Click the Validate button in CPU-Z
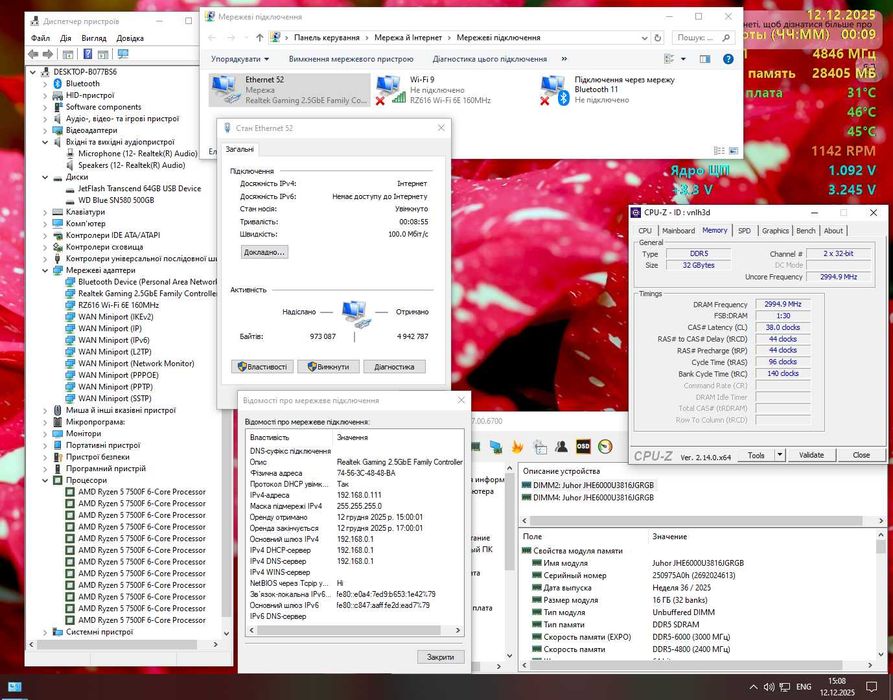 [x=811, y=455]
